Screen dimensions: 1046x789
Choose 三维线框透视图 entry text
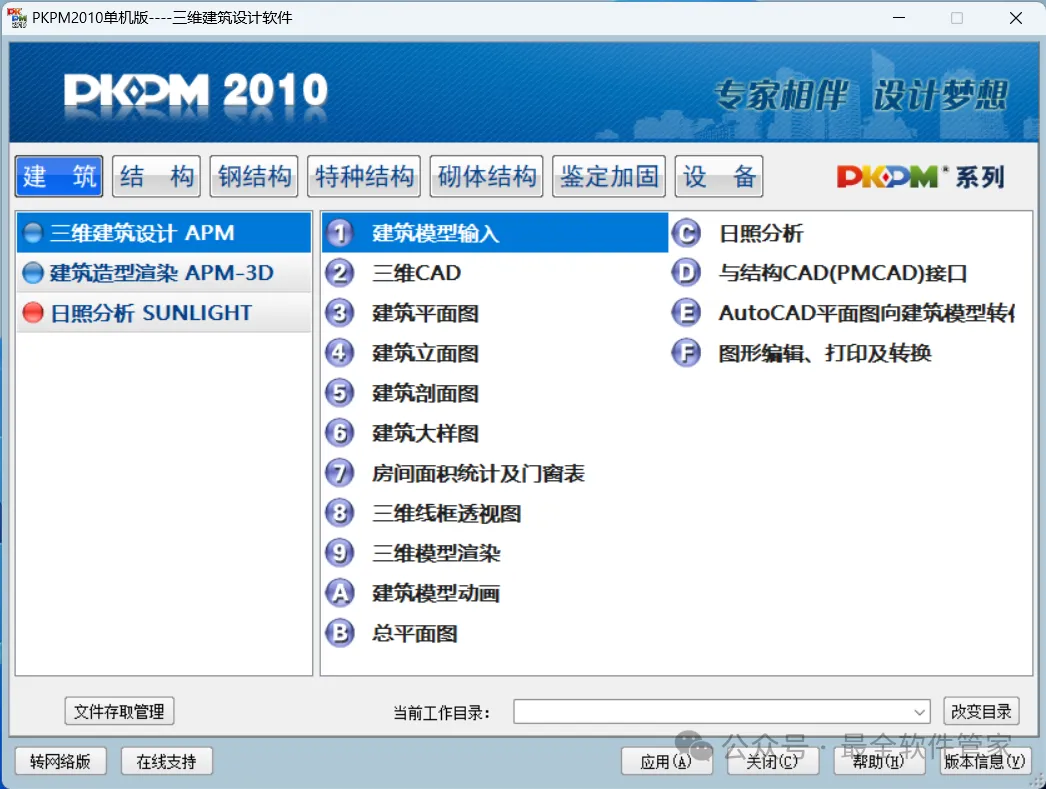446,513
